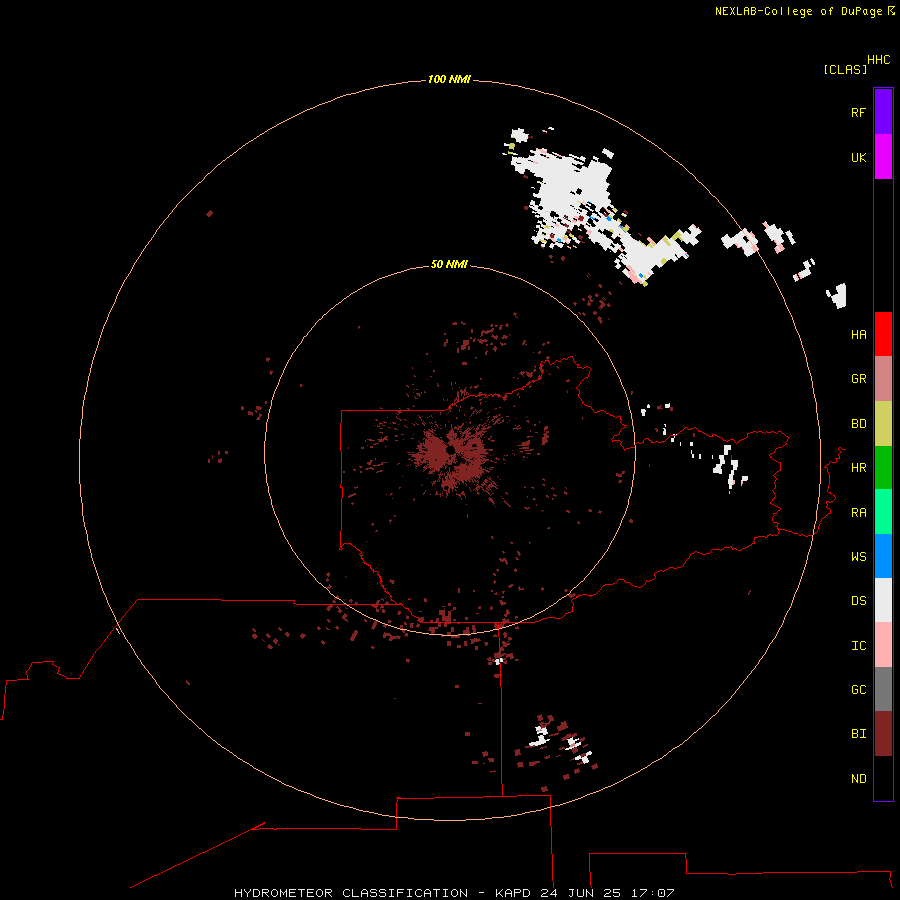Select the GC gray legend swatch

click(x=883, y=689)
